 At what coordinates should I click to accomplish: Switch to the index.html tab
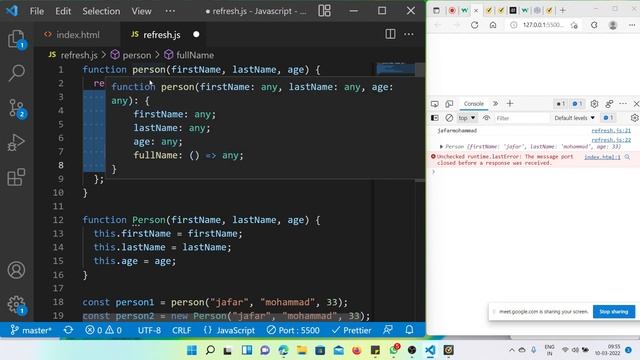point(78,35)
